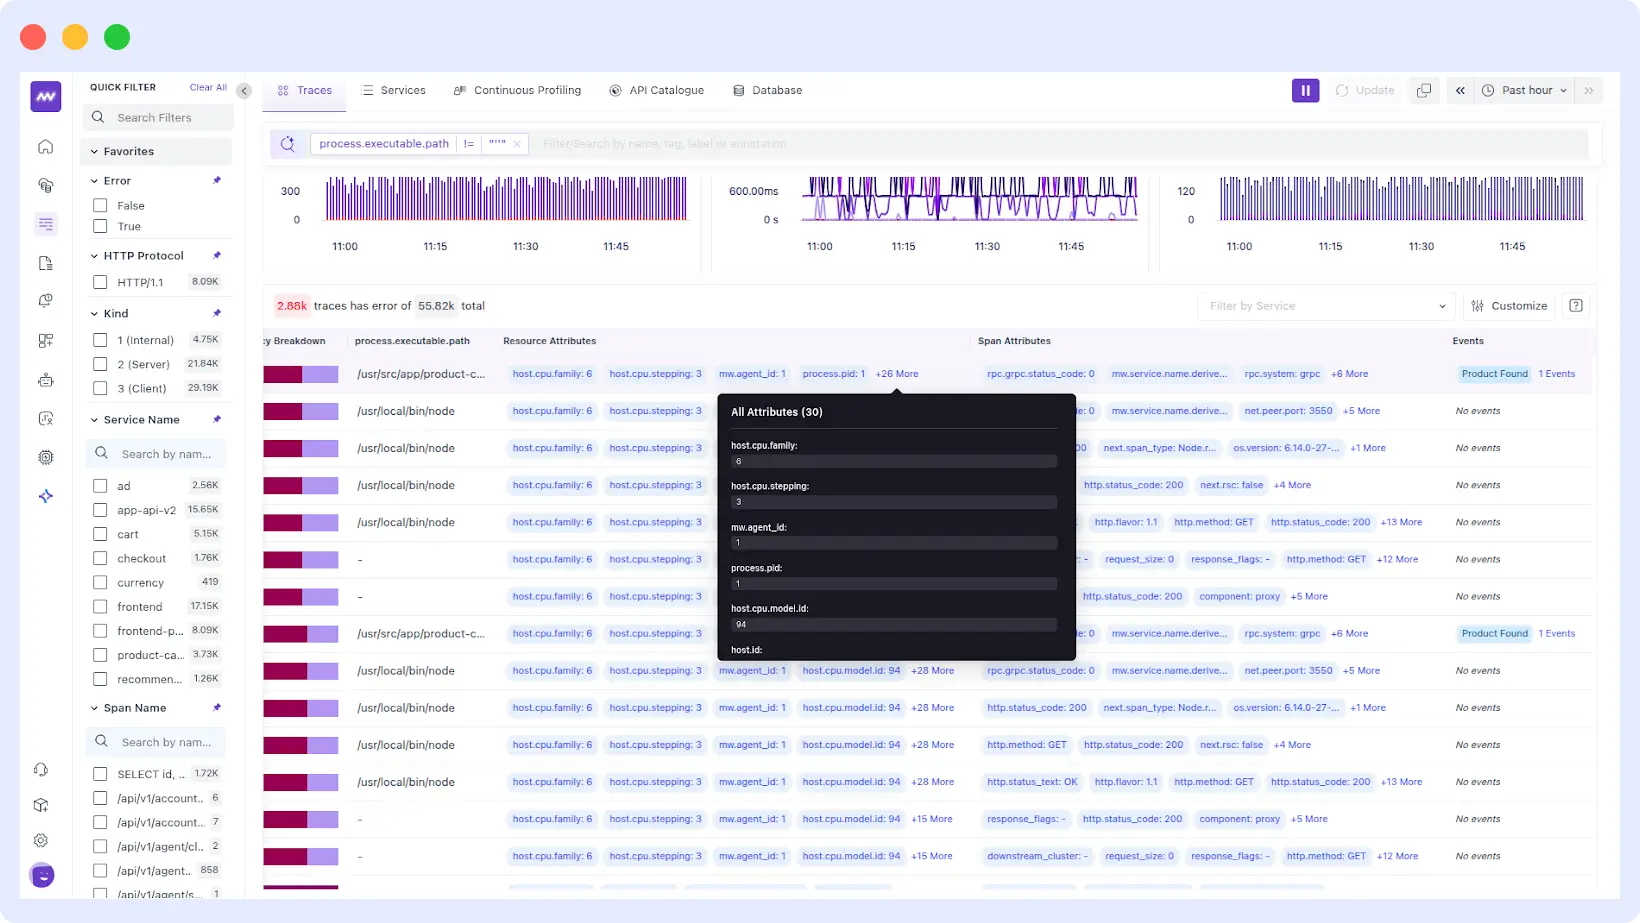Unpin the Span Name filter group
This screenshot has width=1640, height=923.
point(217,707)
